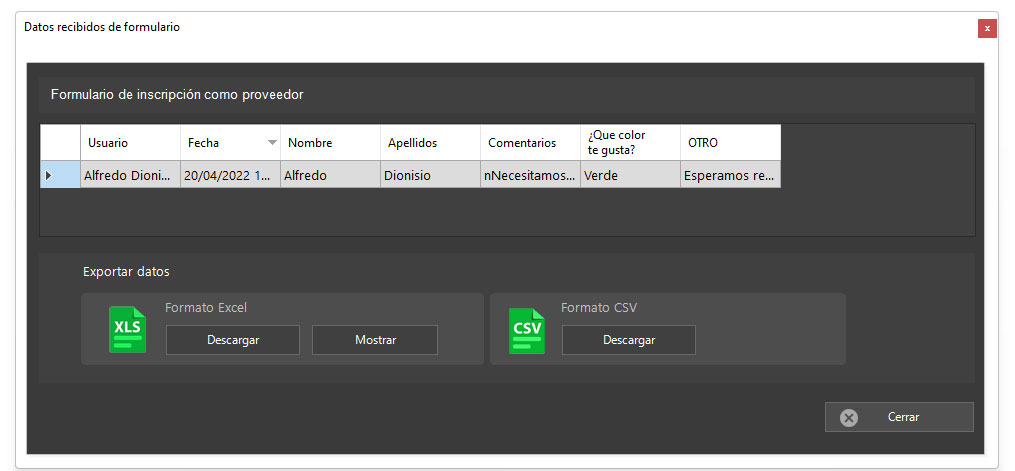Click the row indicator arrow of Alfredo row
This screenshot has width=1015, height=471.
[48, 175]
